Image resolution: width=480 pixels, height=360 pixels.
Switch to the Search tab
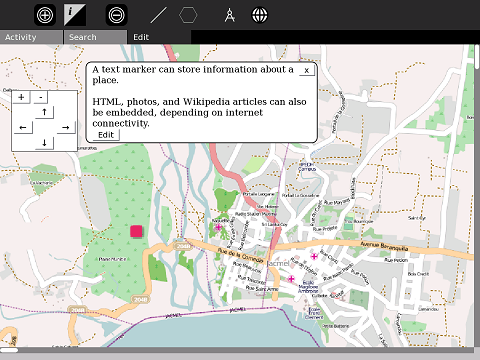coord(95,37)
